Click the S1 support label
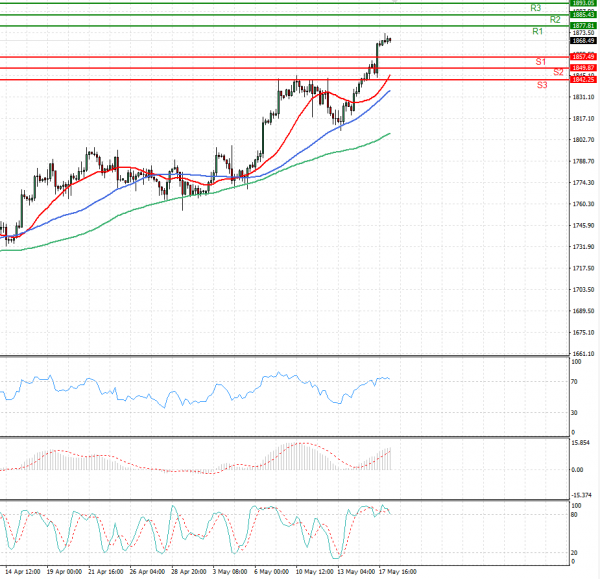The image size is (600, 579). [540, 62]
